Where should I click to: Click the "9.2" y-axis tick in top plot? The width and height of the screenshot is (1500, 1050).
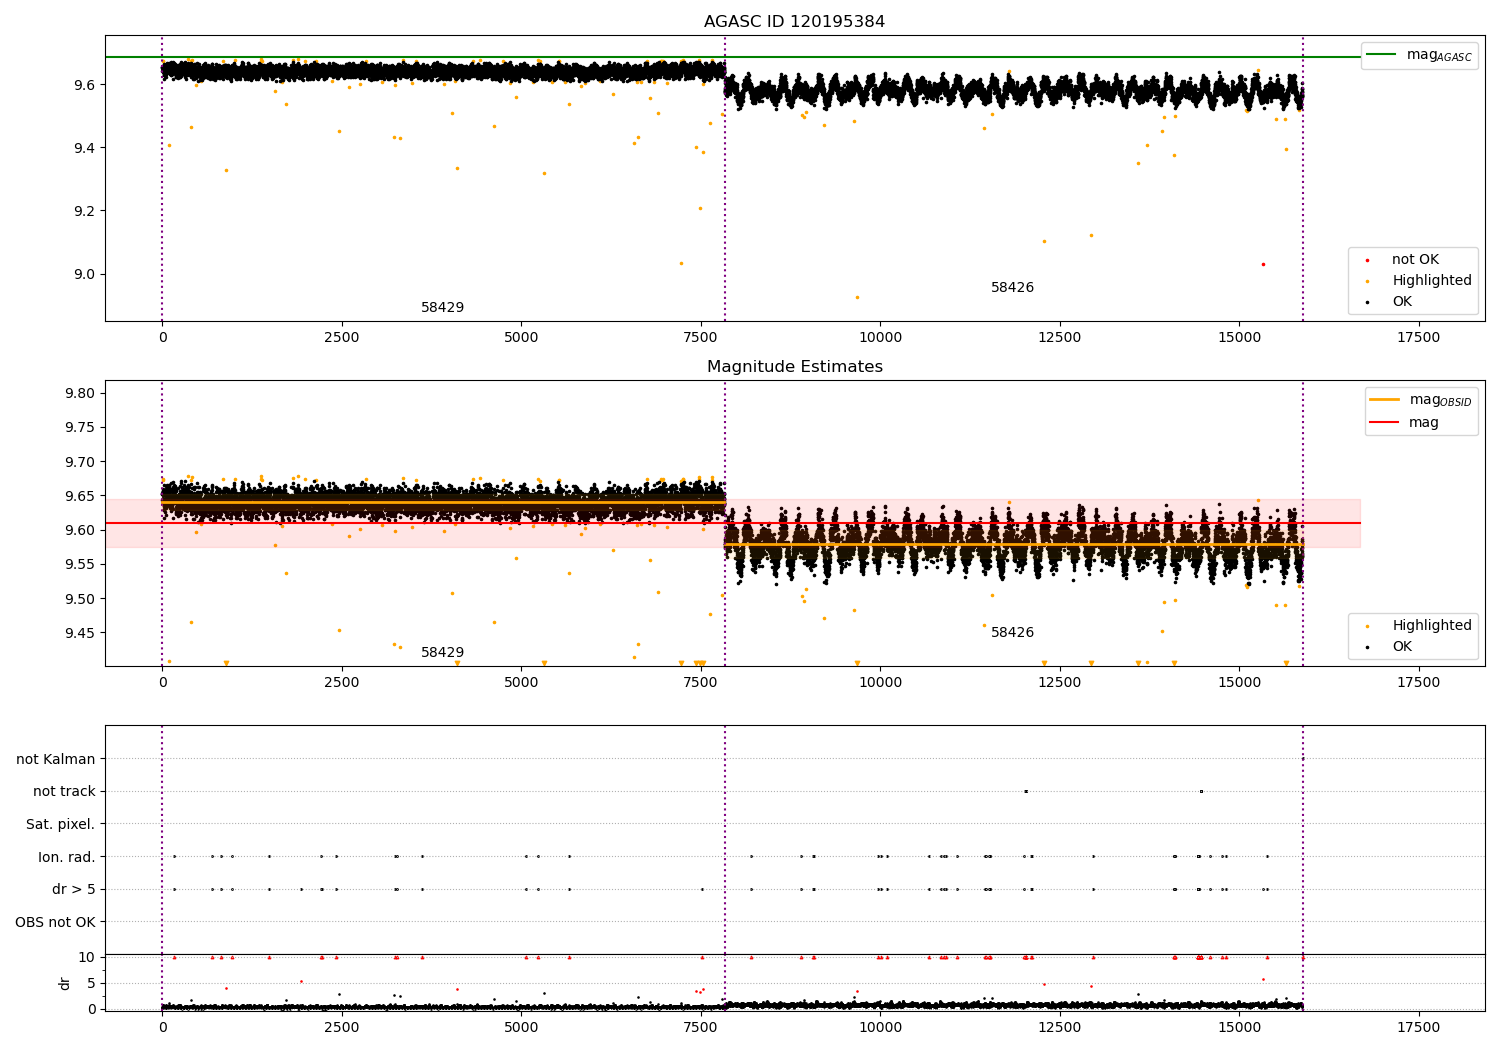click(x=85, y=211)
